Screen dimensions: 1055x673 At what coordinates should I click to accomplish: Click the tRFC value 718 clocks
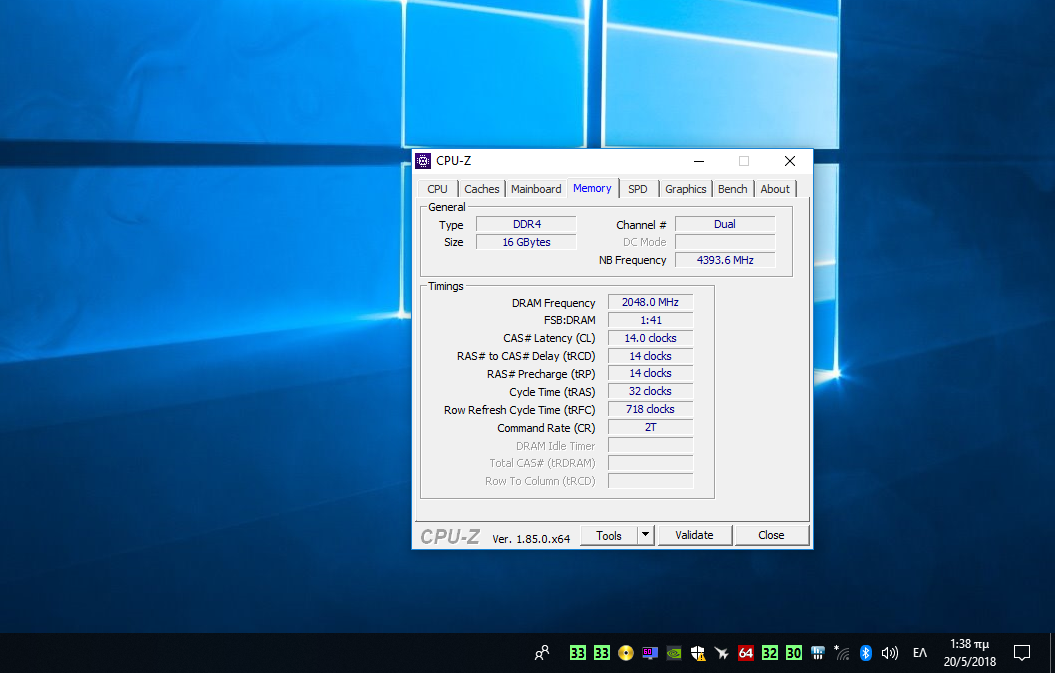pos(650,409)
